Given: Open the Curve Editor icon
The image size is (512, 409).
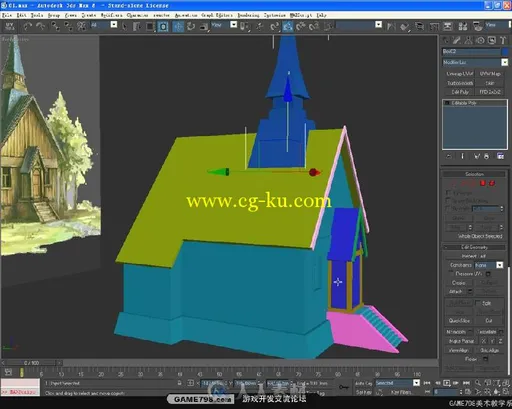Looking at the screenshot, I should coord(434,26).
